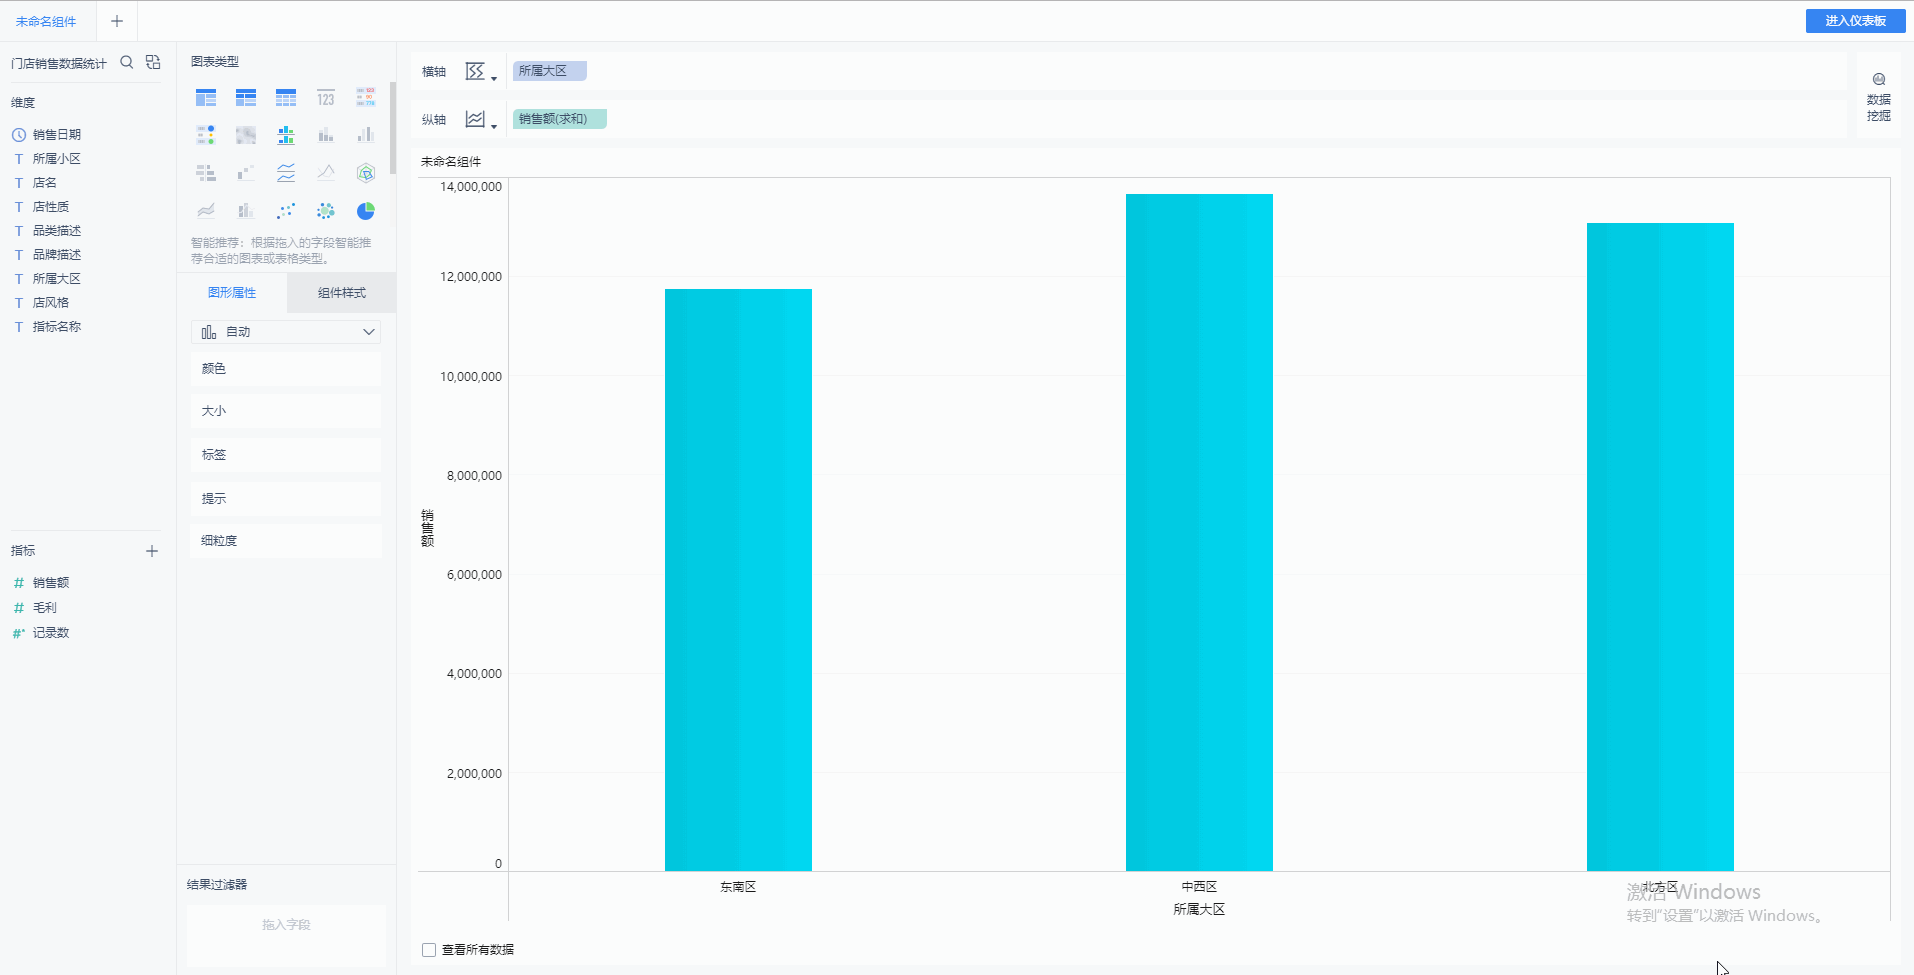The image size is (1914, 975).
Task: Select the stacked column chart icon
Action: 326,135
